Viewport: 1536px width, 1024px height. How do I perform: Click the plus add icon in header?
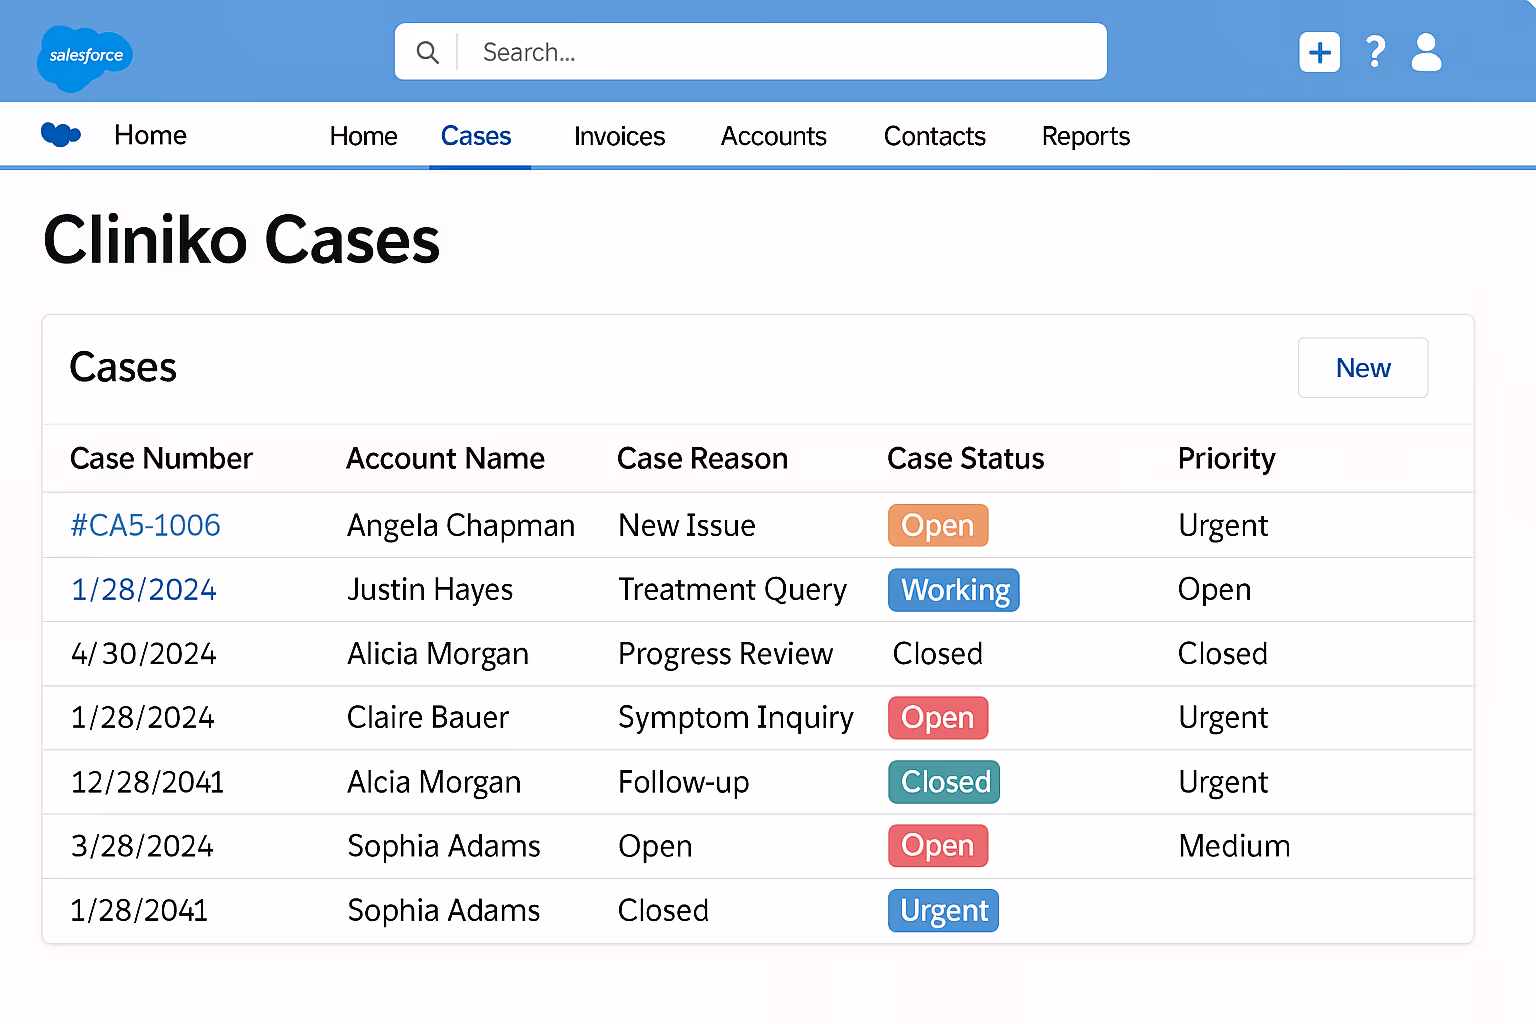1319,52
